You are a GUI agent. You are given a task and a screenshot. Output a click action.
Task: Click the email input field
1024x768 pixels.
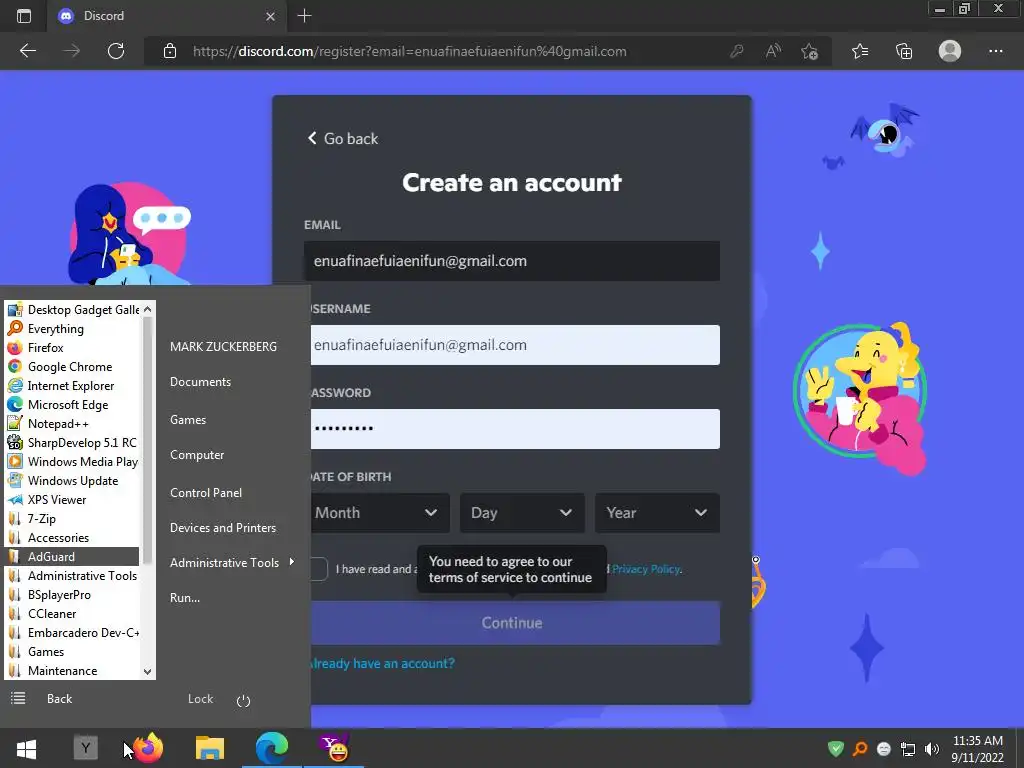point(512,261)
